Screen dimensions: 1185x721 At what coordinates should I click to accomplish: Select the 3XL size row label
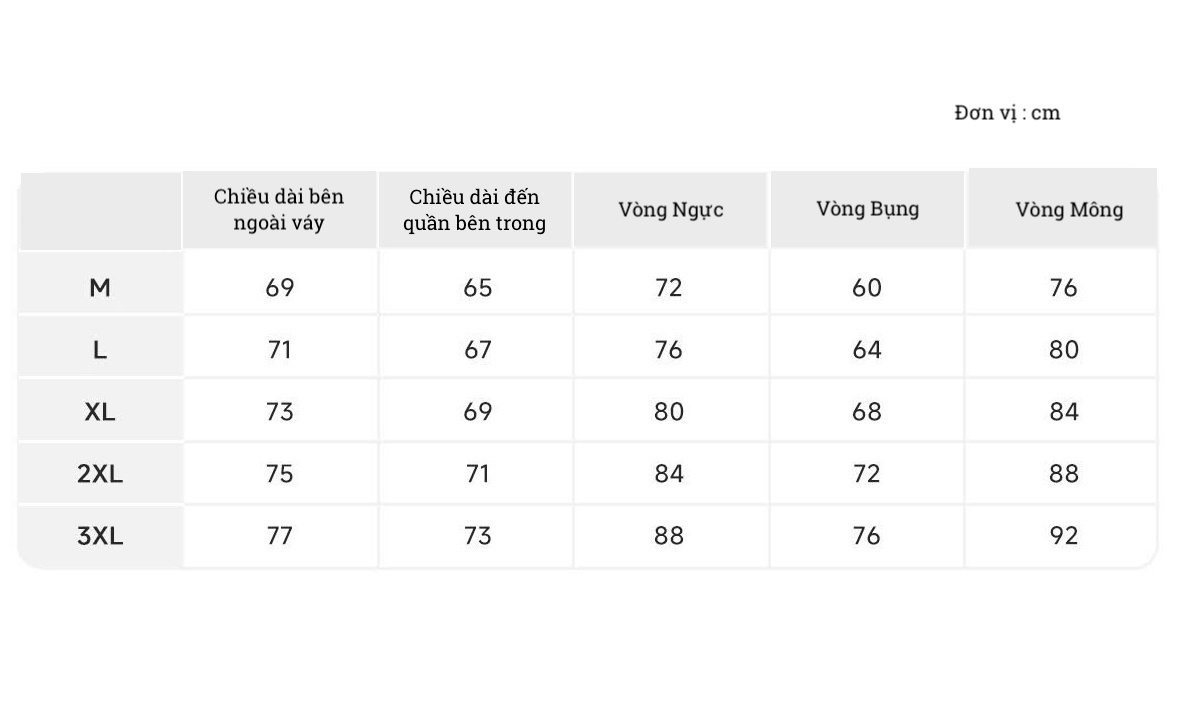[x=100, y=536]
